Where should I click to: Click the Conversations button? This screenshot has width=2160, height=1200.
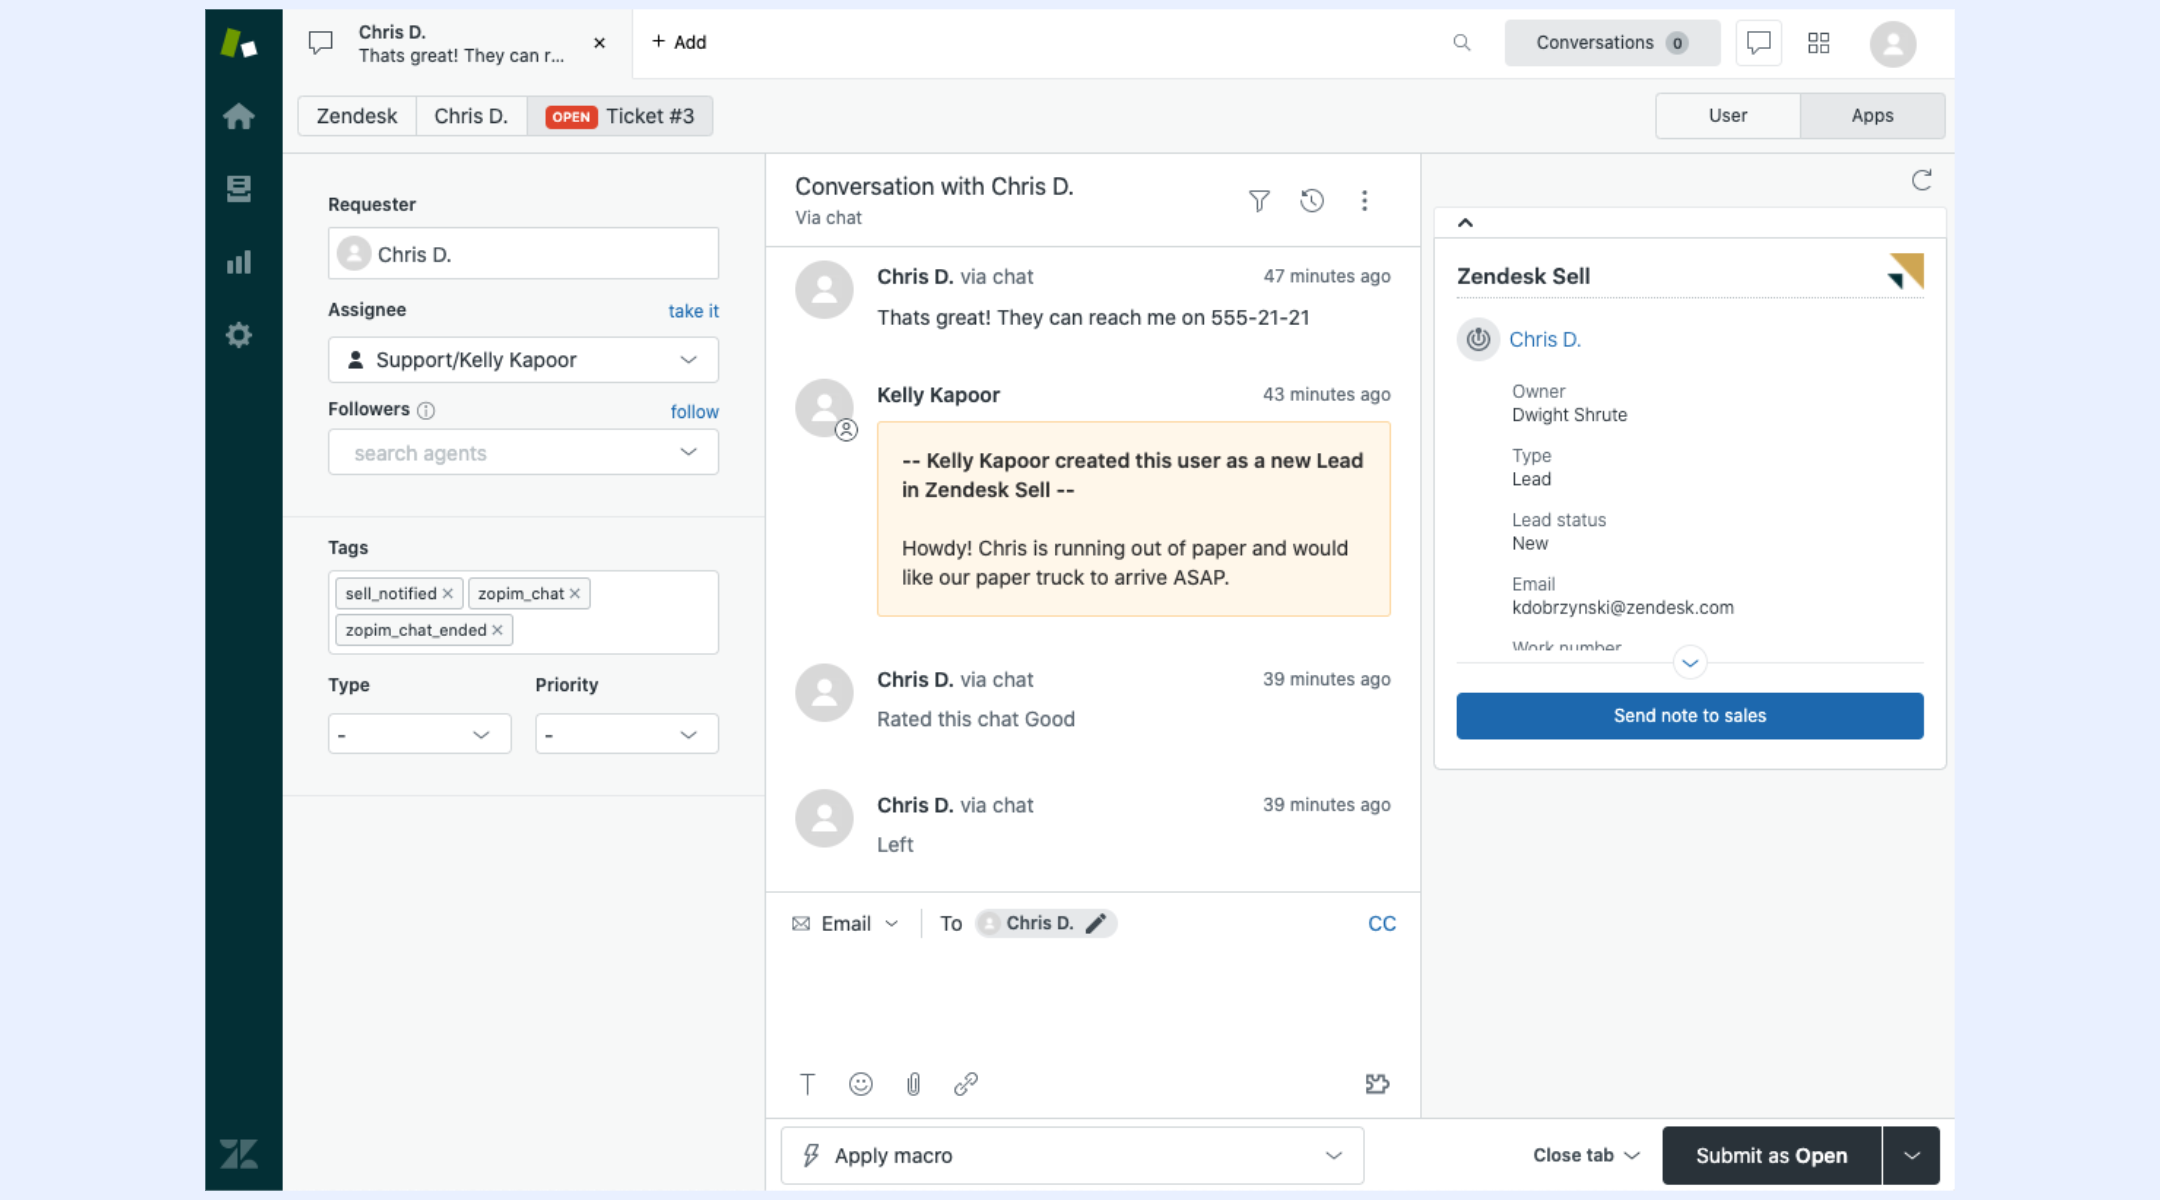1612,43
